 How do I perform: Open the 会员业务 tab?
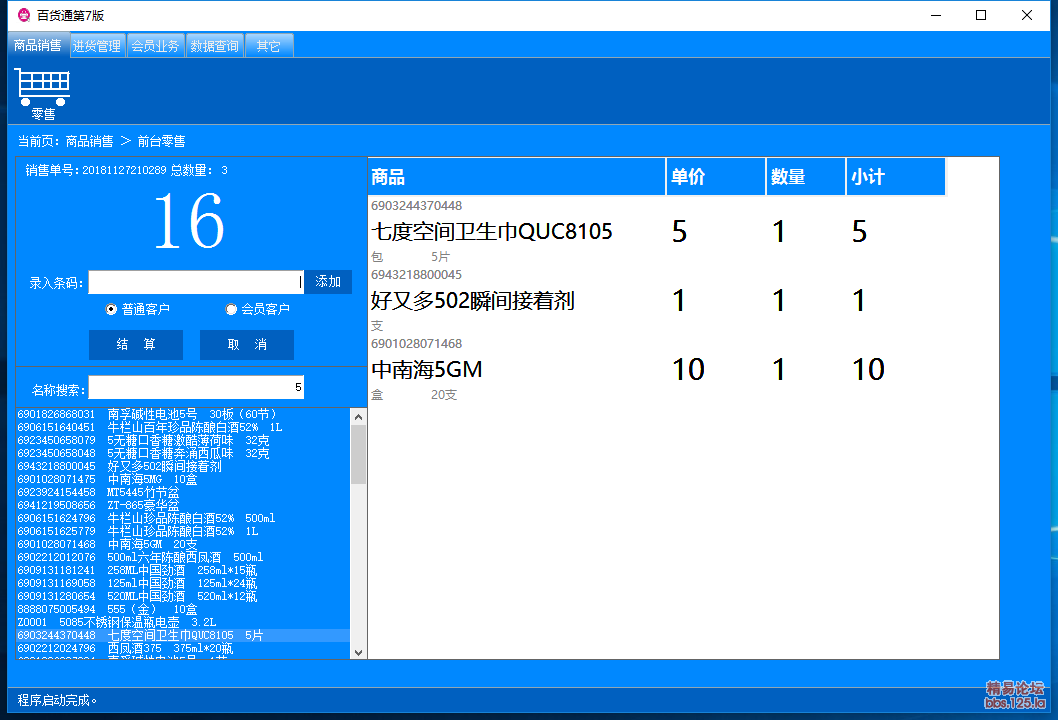(155, 46)
